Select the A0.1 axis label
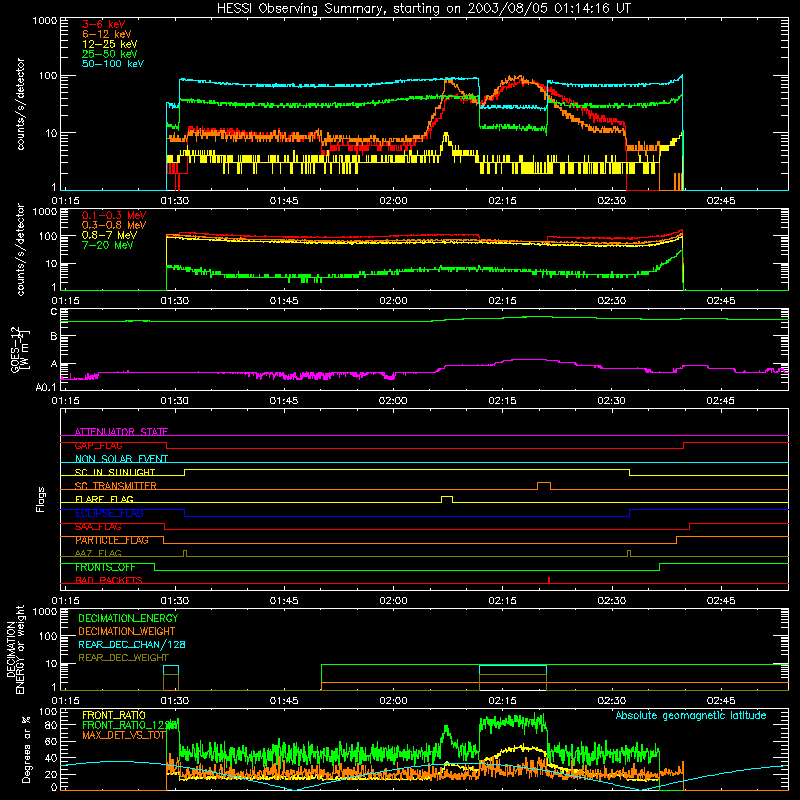800x800 pixels. point(46,387)
